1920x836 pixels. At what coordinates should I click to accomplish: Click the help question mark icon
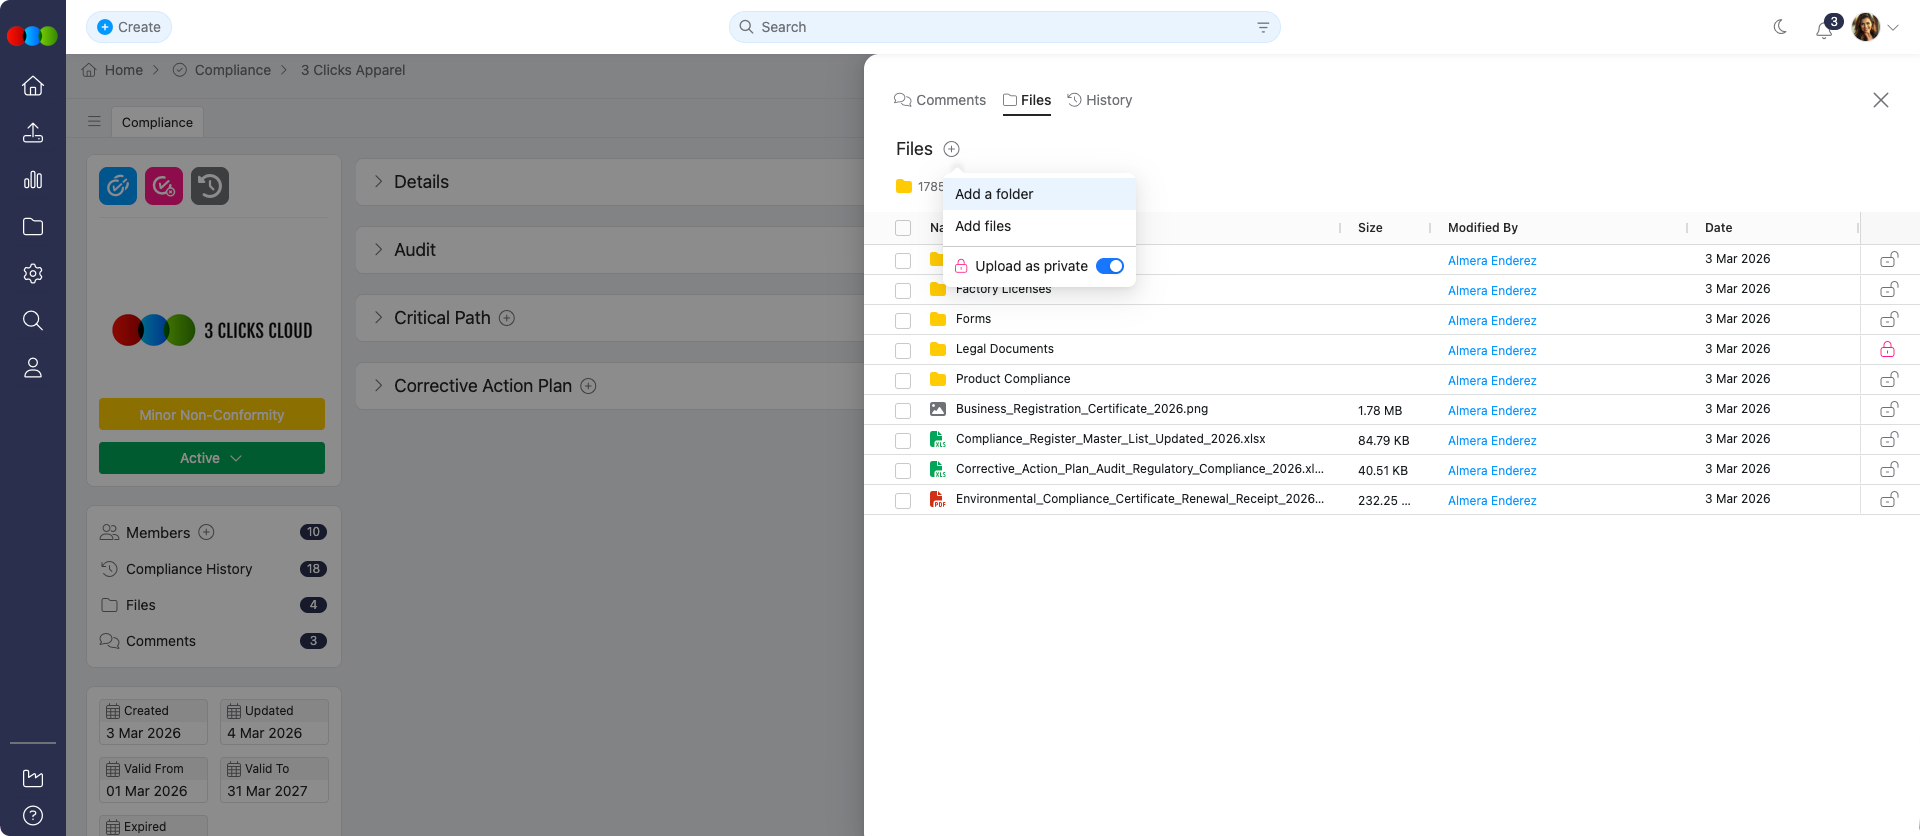pyautogui.click(x=33, y=815)
